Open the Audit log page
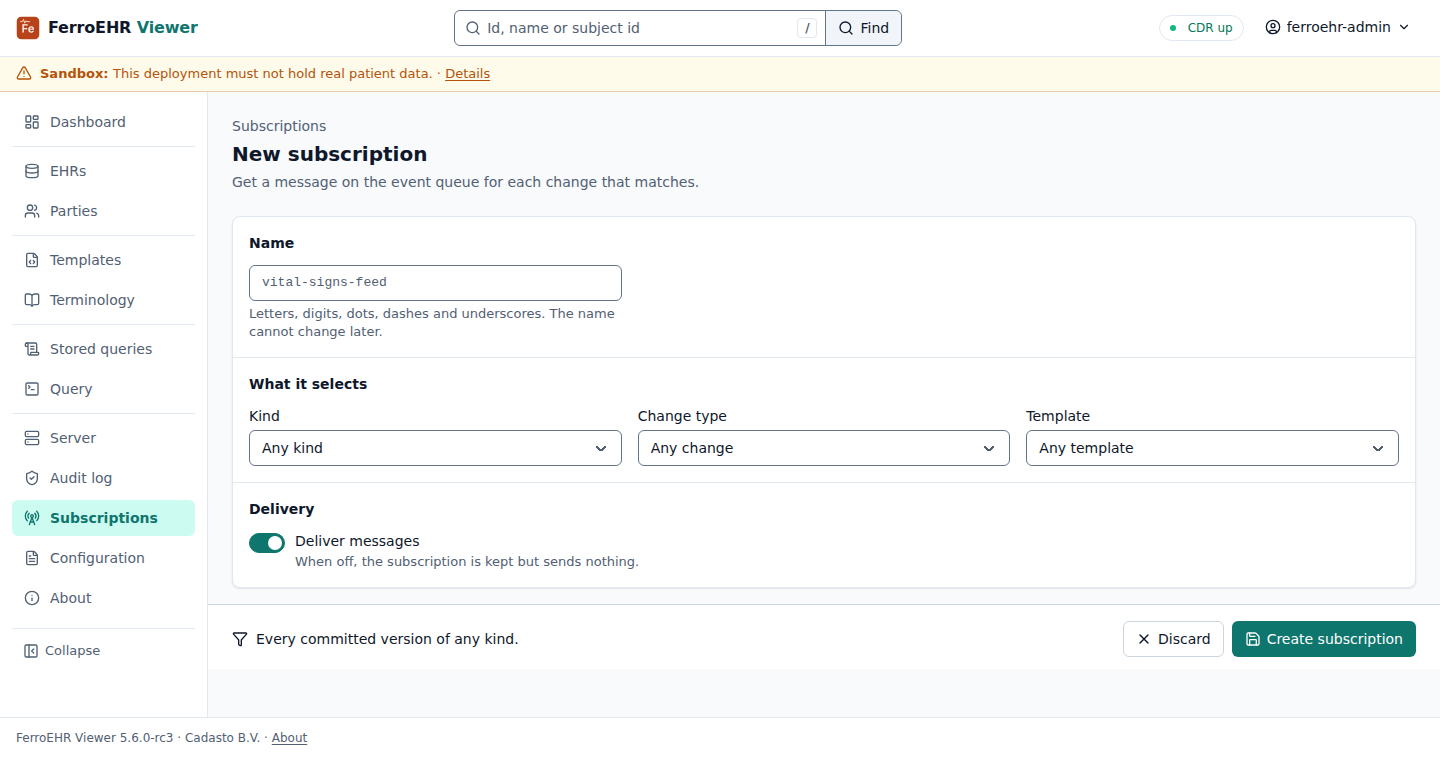 coord(103,478)
